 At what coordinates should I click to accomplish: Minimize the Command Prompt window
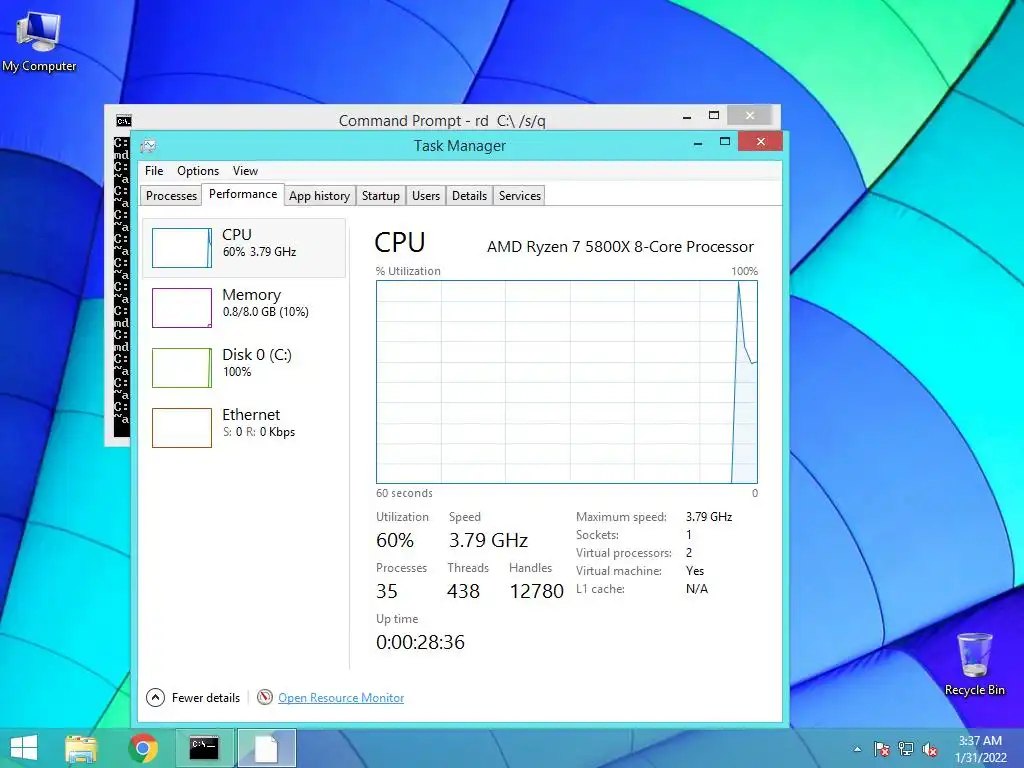click(687, 117)
